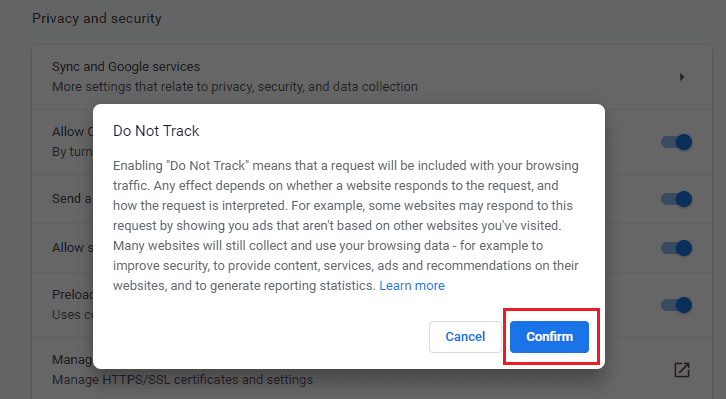Image resolution: width=726 pixels, height=399 pixels.
Task: Click the 'Do Not Track' dialog title
Action: [156, 131]
